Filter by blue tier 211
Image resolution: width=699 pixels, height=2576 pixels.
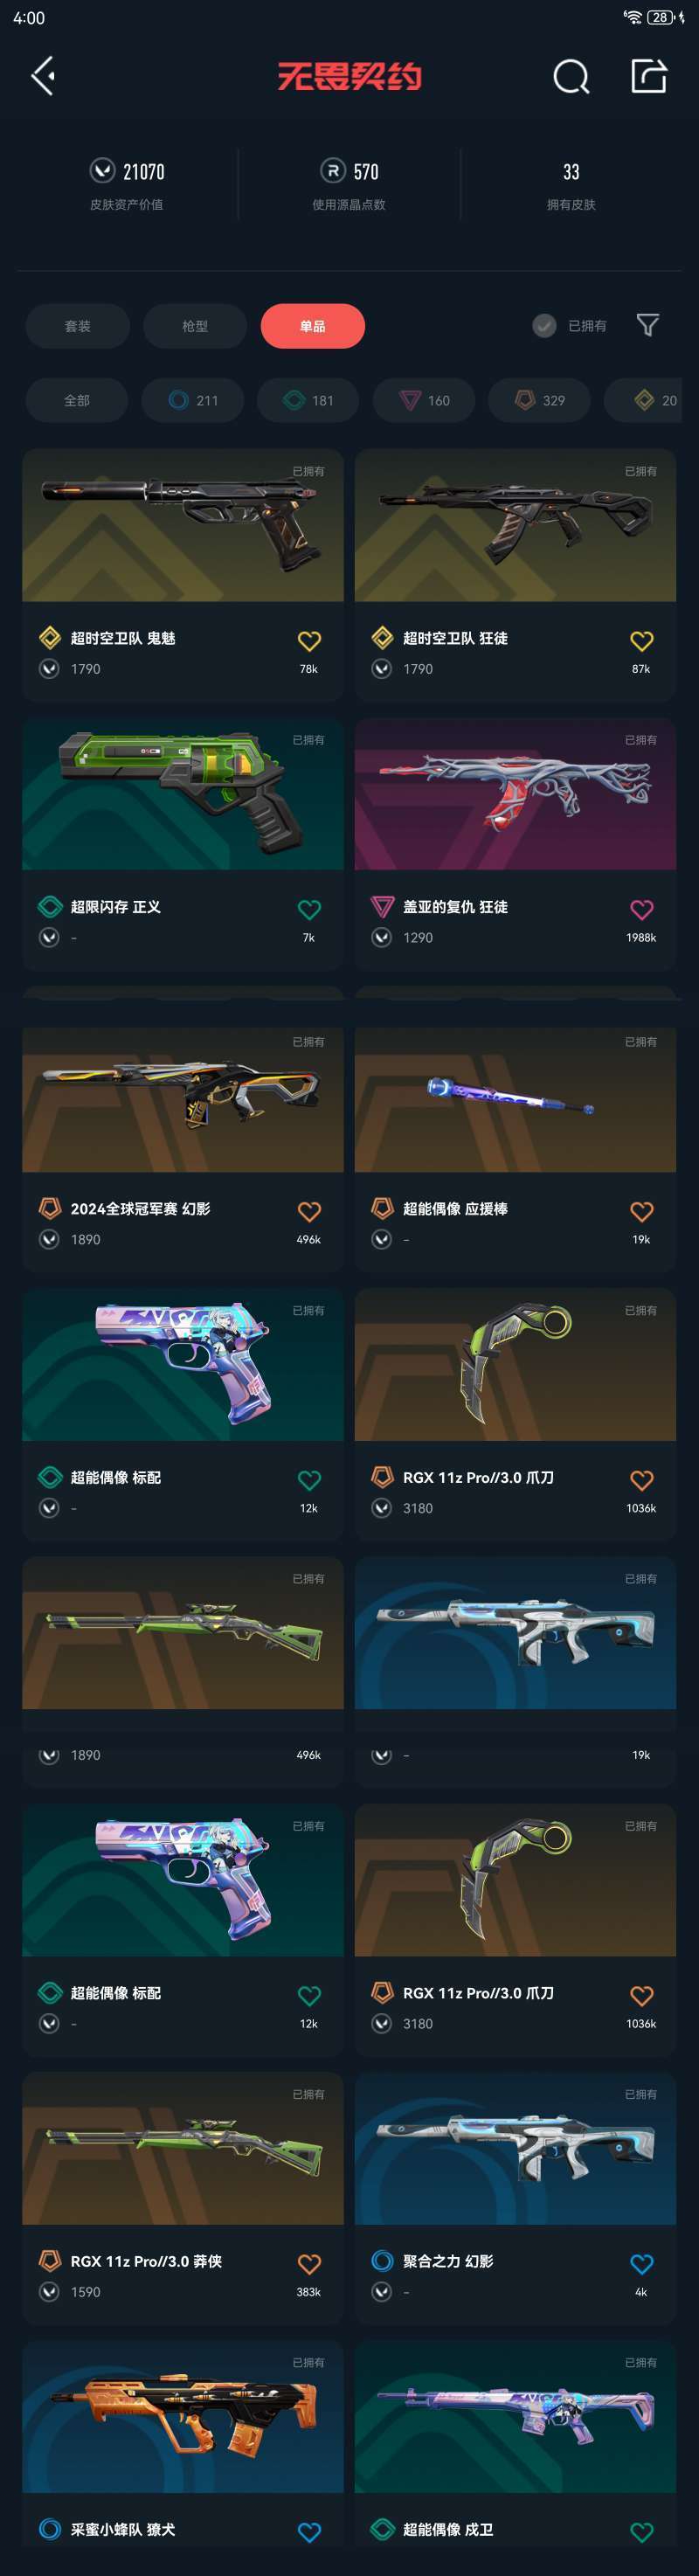tap(193, 400)
